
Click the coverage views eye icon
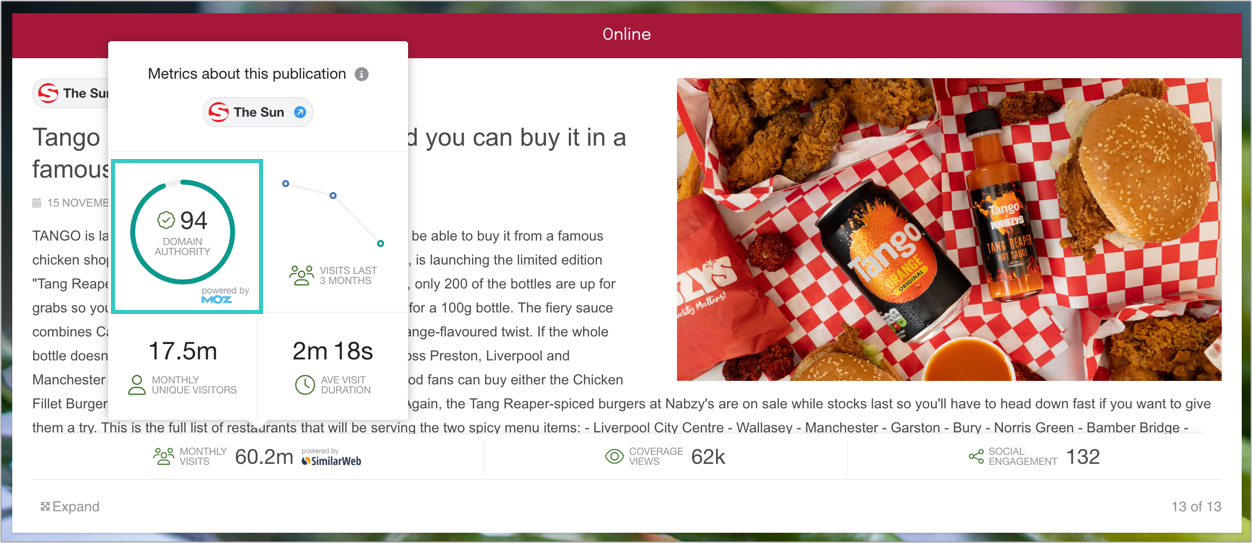[x=614, y=457]
